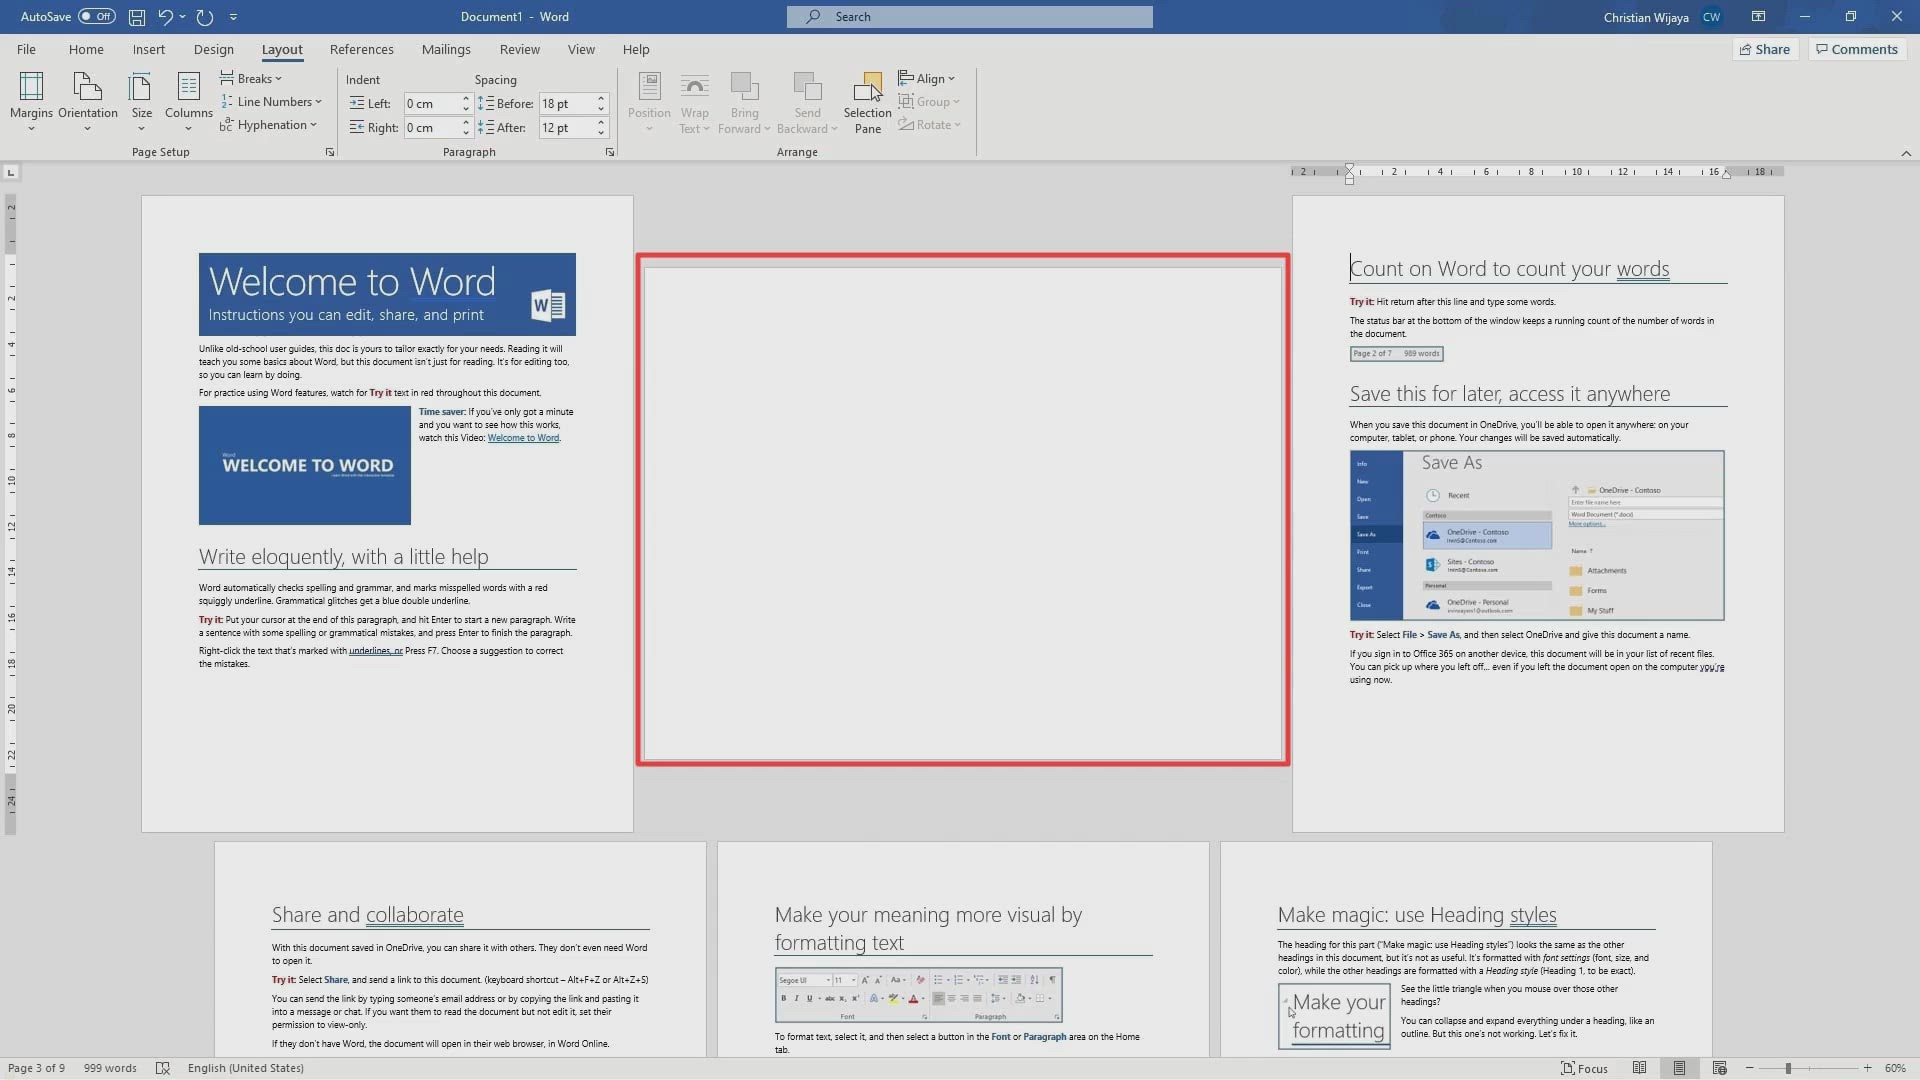Click the spelling proofing status icon
This screenshot has height=1080, width=1920.
click(163, 1068)
